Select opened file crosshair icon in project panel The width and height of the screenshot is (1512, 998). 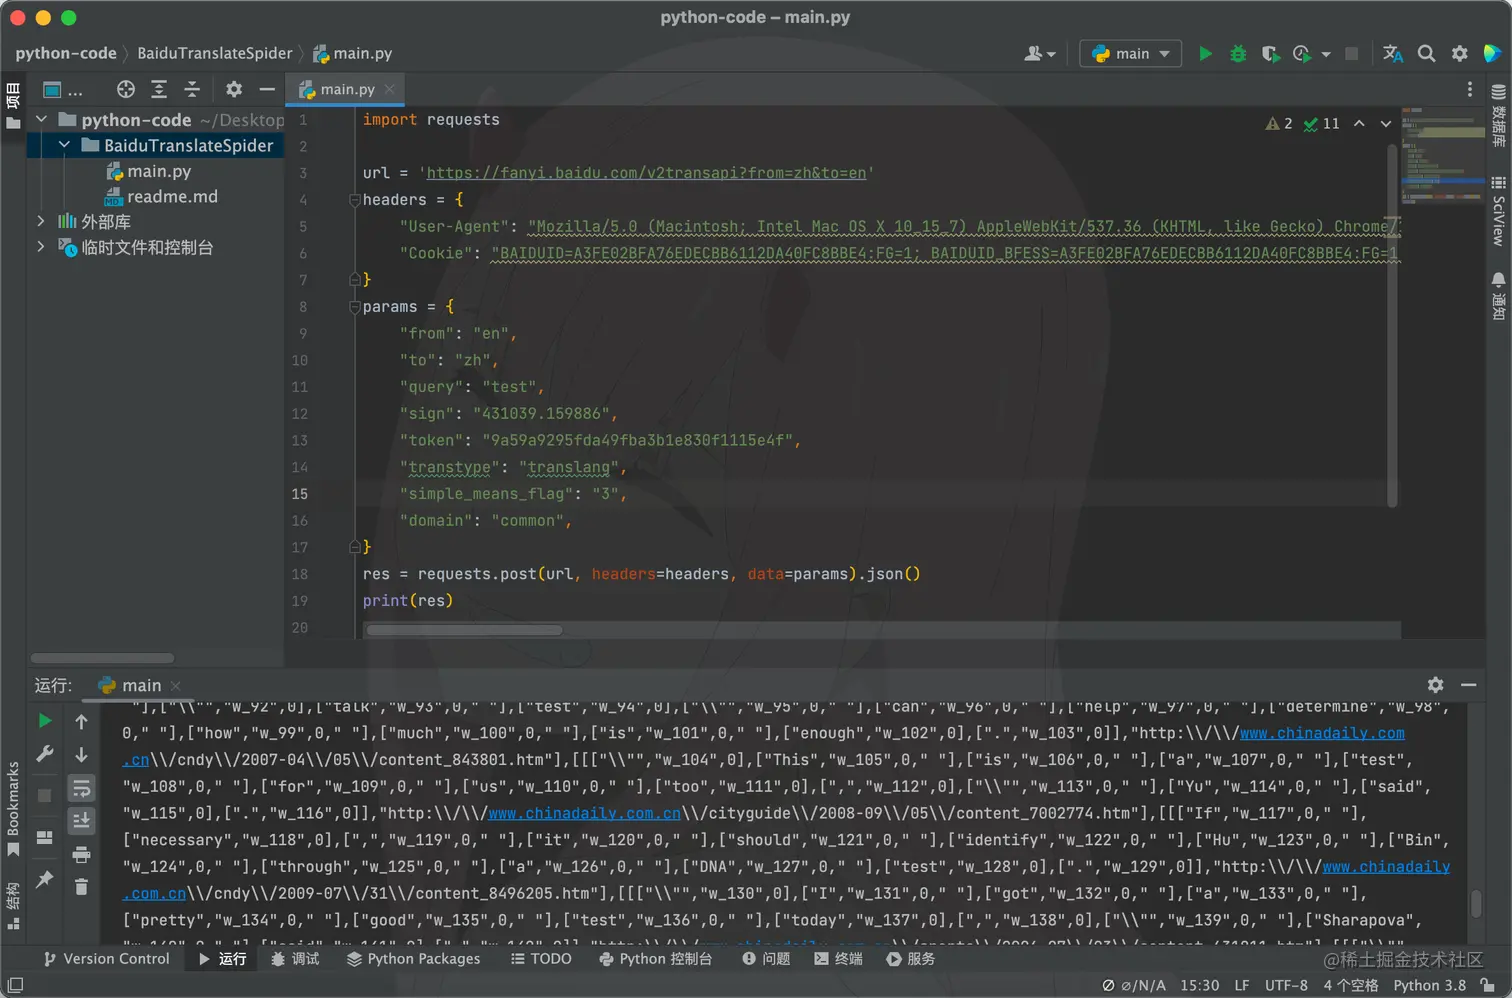pyautogui.click(x=125, y=89)
